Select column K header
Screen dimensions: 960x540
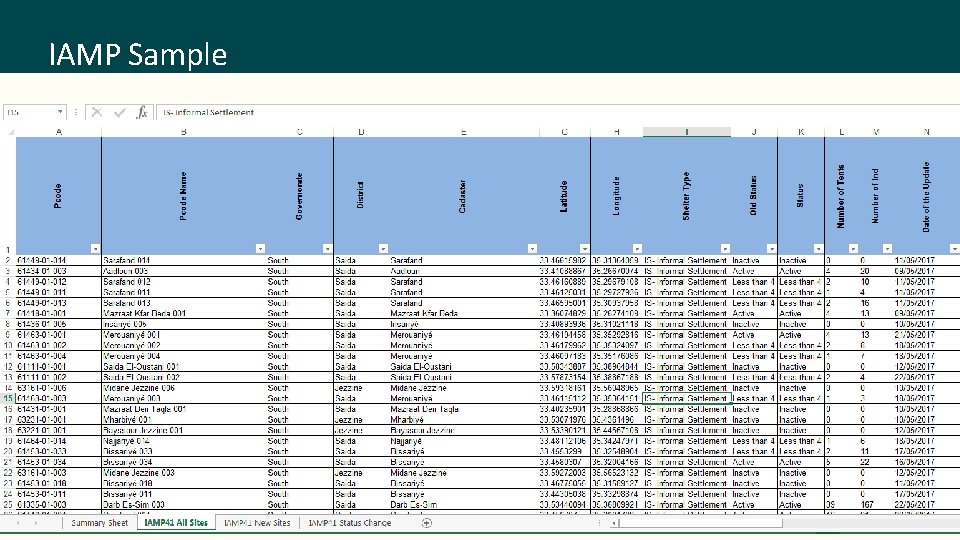click(801, 132)
